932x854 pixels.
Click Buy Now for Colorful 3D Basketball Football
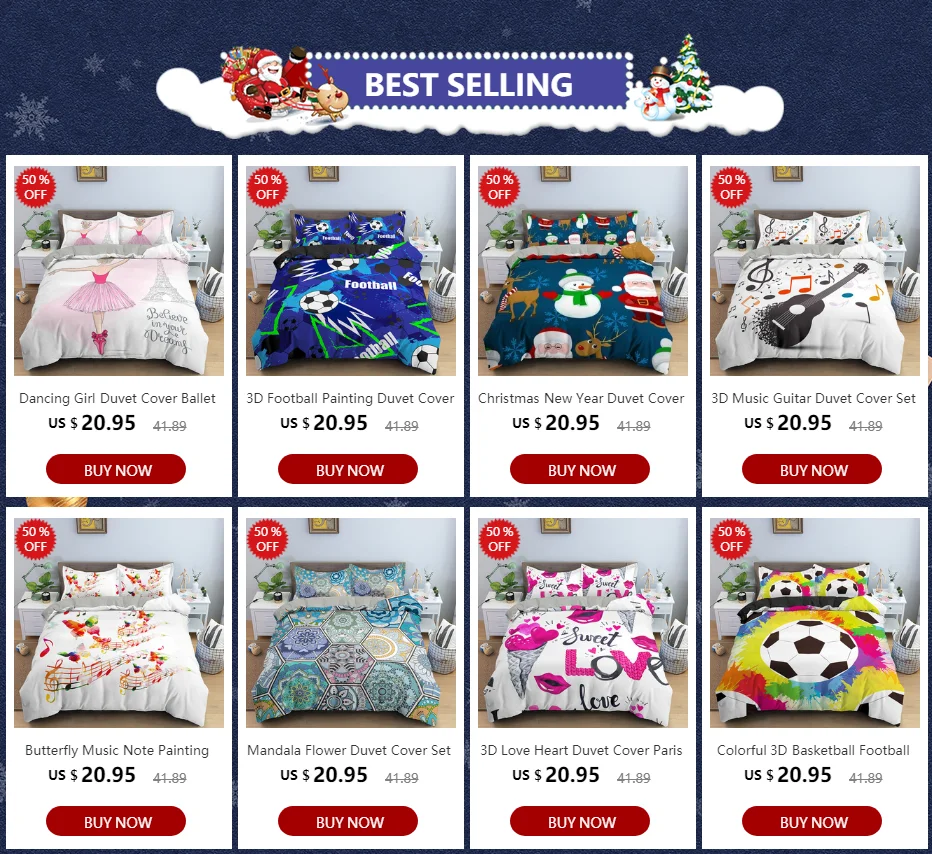(811, 821)
